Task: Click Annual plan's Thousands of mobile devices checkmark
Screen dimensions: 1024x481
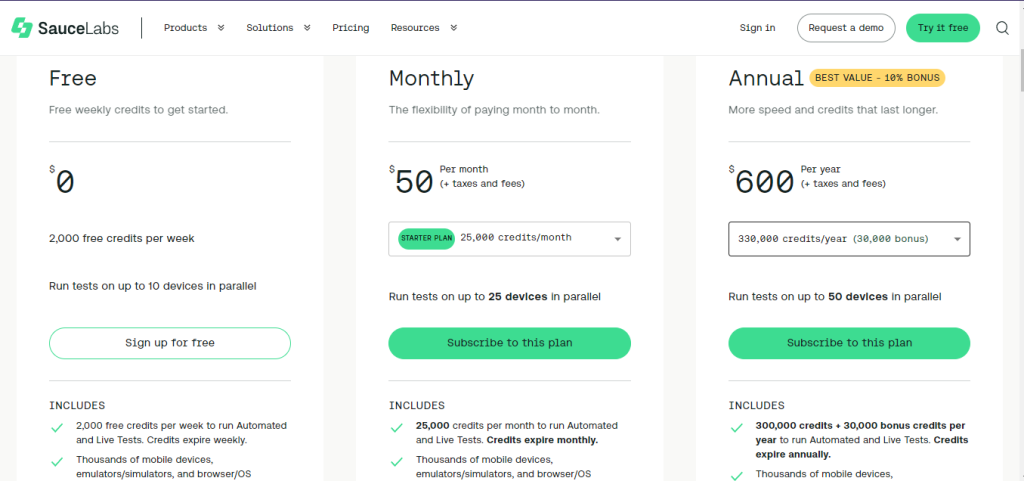Action: [737, 476]
